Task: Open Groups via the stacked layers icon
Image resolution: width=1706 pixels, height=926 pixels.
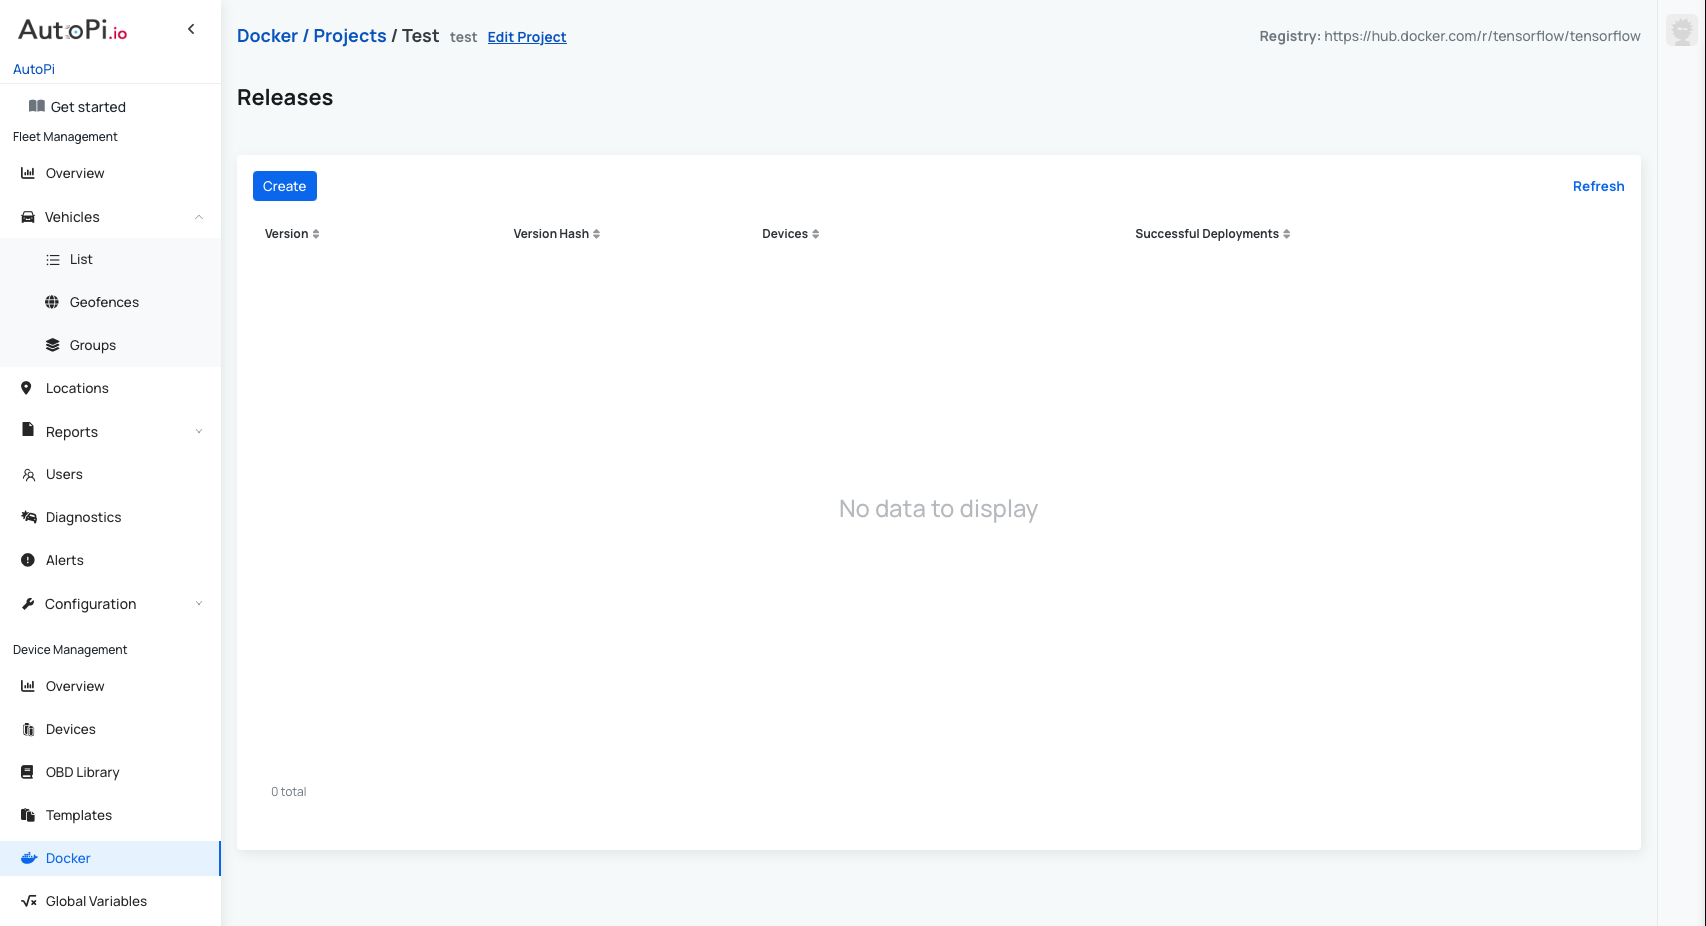Action: coord(52,345)
